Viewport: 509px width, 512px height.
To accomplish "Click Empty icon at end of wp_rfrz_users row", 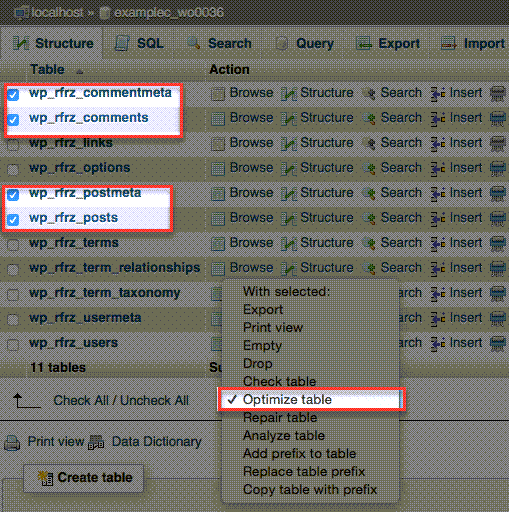I will [498, 344].
